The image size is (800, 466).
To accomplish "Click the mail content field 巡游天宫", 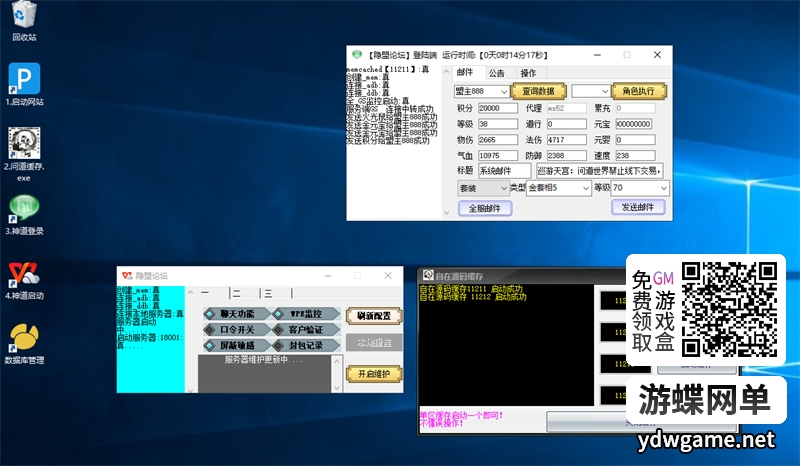I will 599,171.
